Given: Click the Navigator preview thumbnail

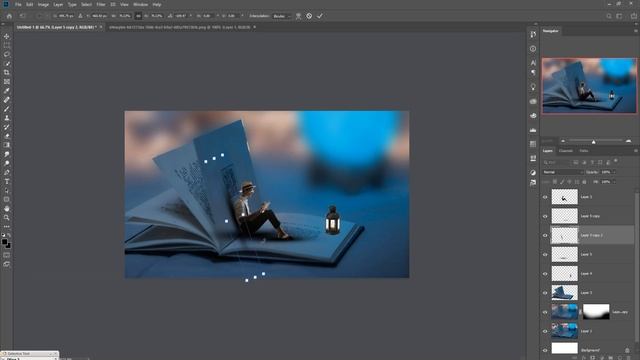Looking at the screenshot, I should tap(589, 85).
